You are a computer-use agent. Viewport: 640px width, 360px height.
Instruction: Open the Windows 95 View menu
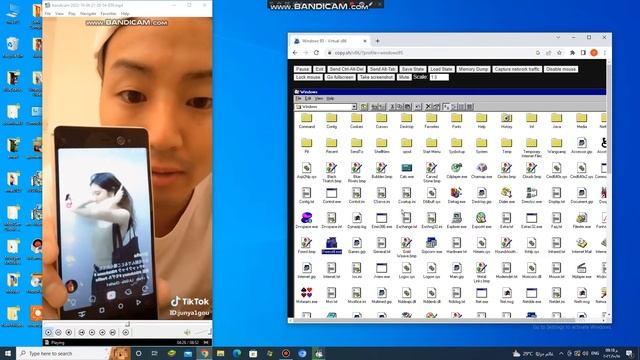319,99
